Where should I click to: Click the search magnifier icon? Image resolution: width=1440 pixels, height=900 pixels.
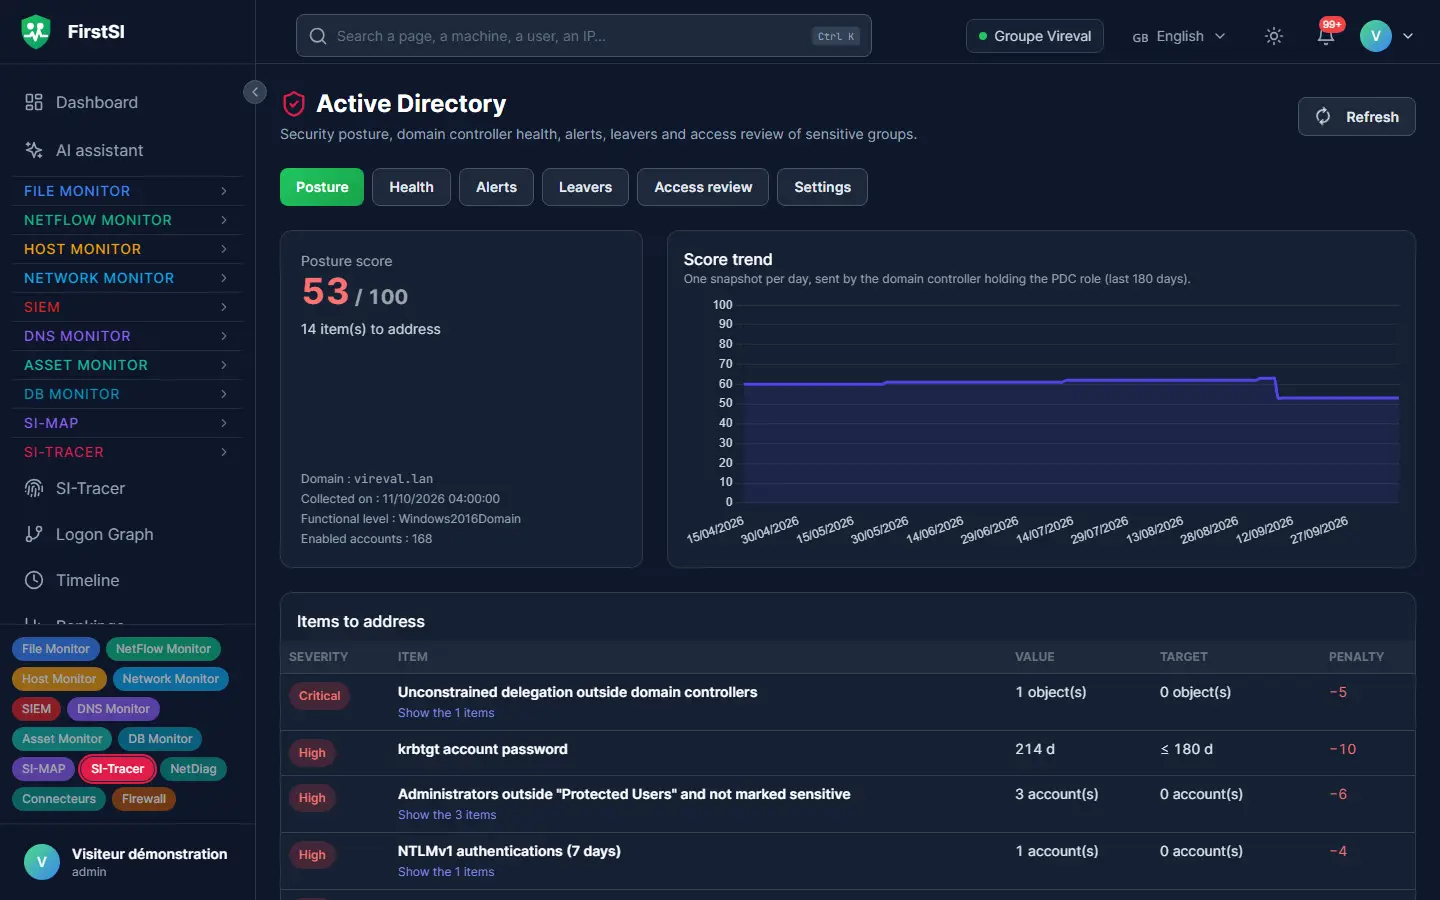pyautogui.click(x=318, y=36)
